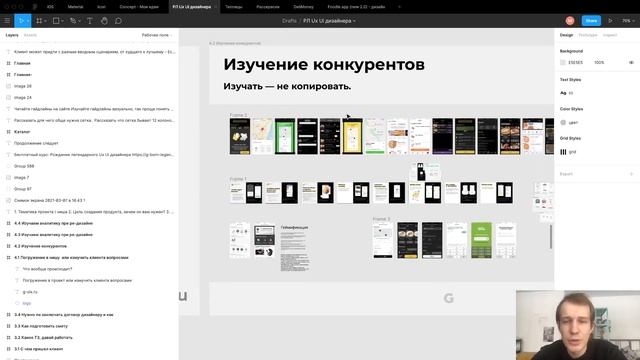Open the Figma home icon in tab bar

pyautogui.click(x=35, y=7)
